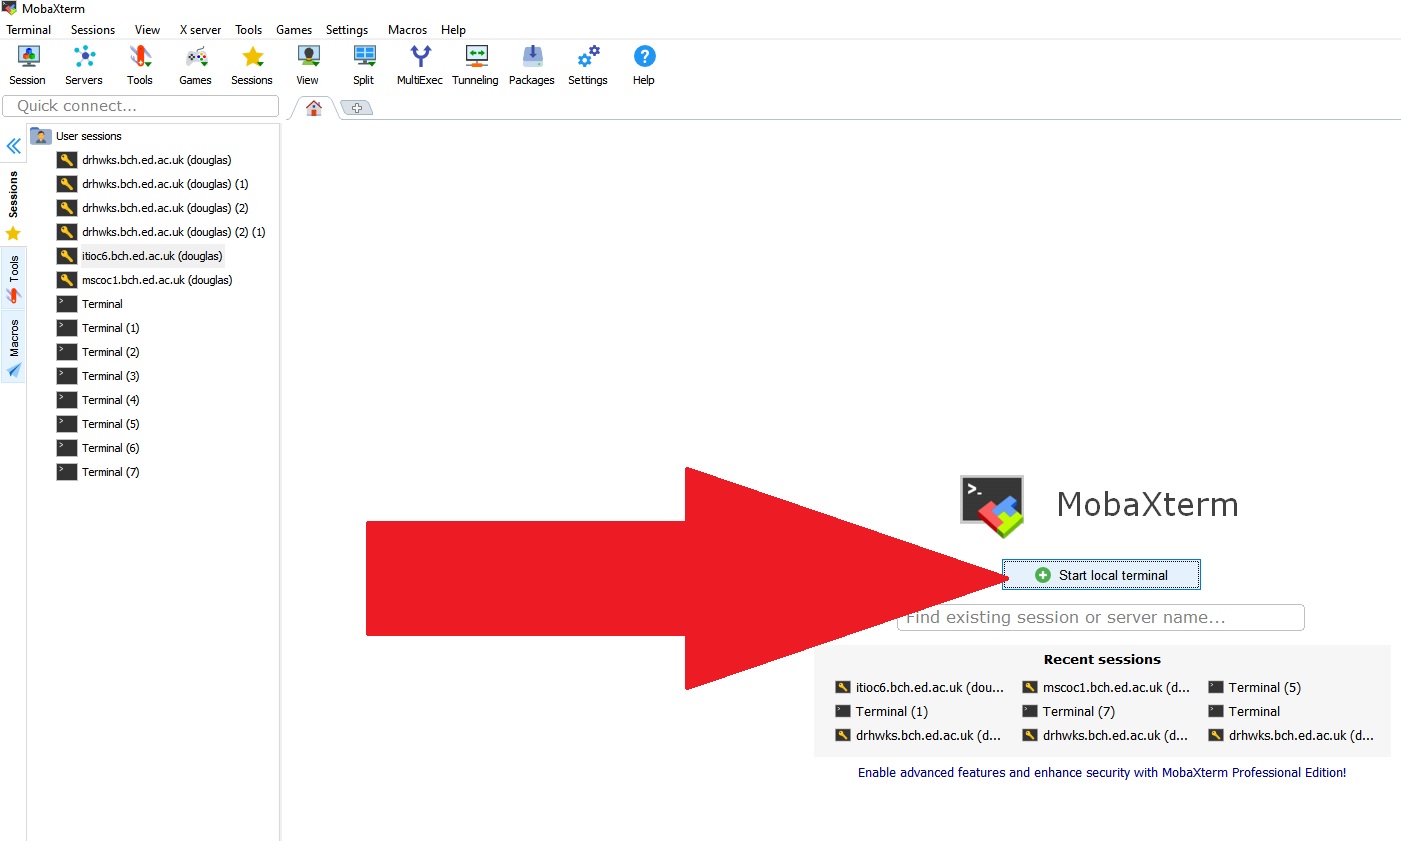
Task: Open recent session itioc6.bch.ed.ac.uk
Action: [x=919, y=687]
